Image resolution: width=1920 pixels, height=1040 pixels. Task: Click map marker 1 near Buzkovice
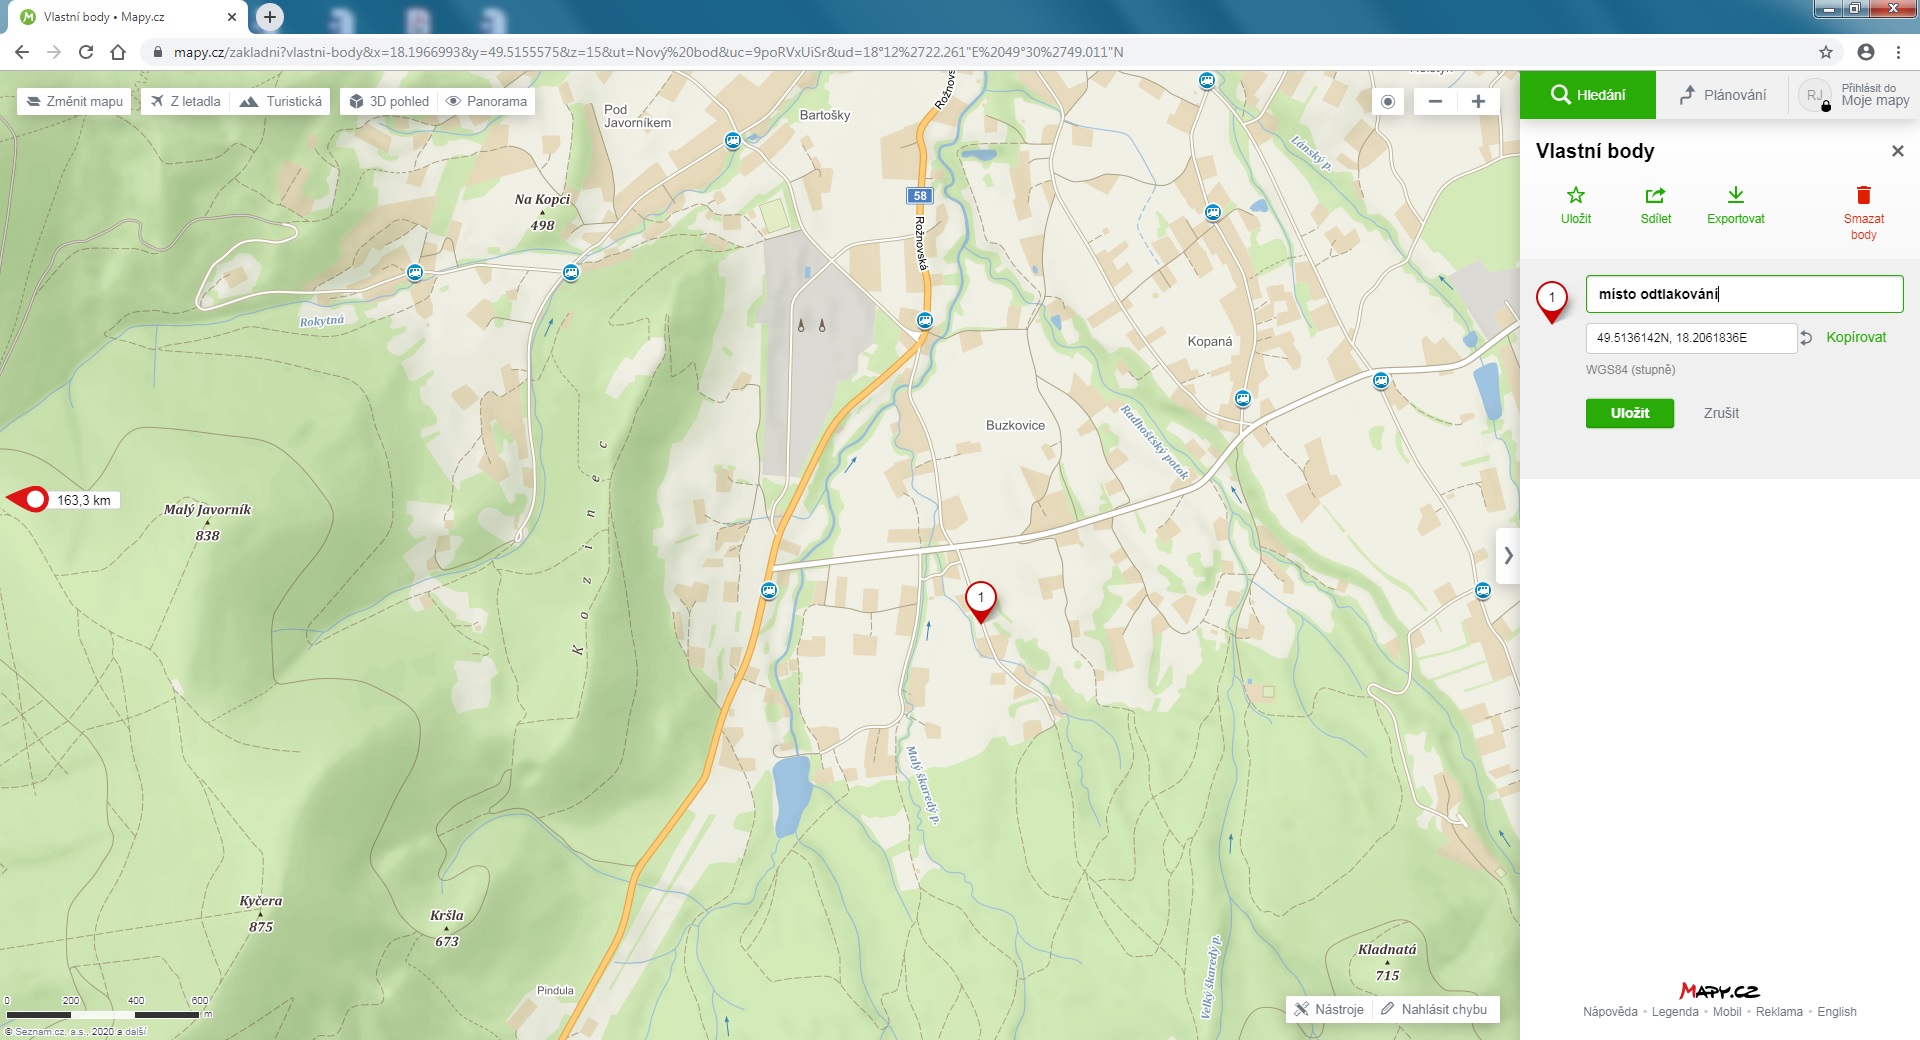coord(981,601)
